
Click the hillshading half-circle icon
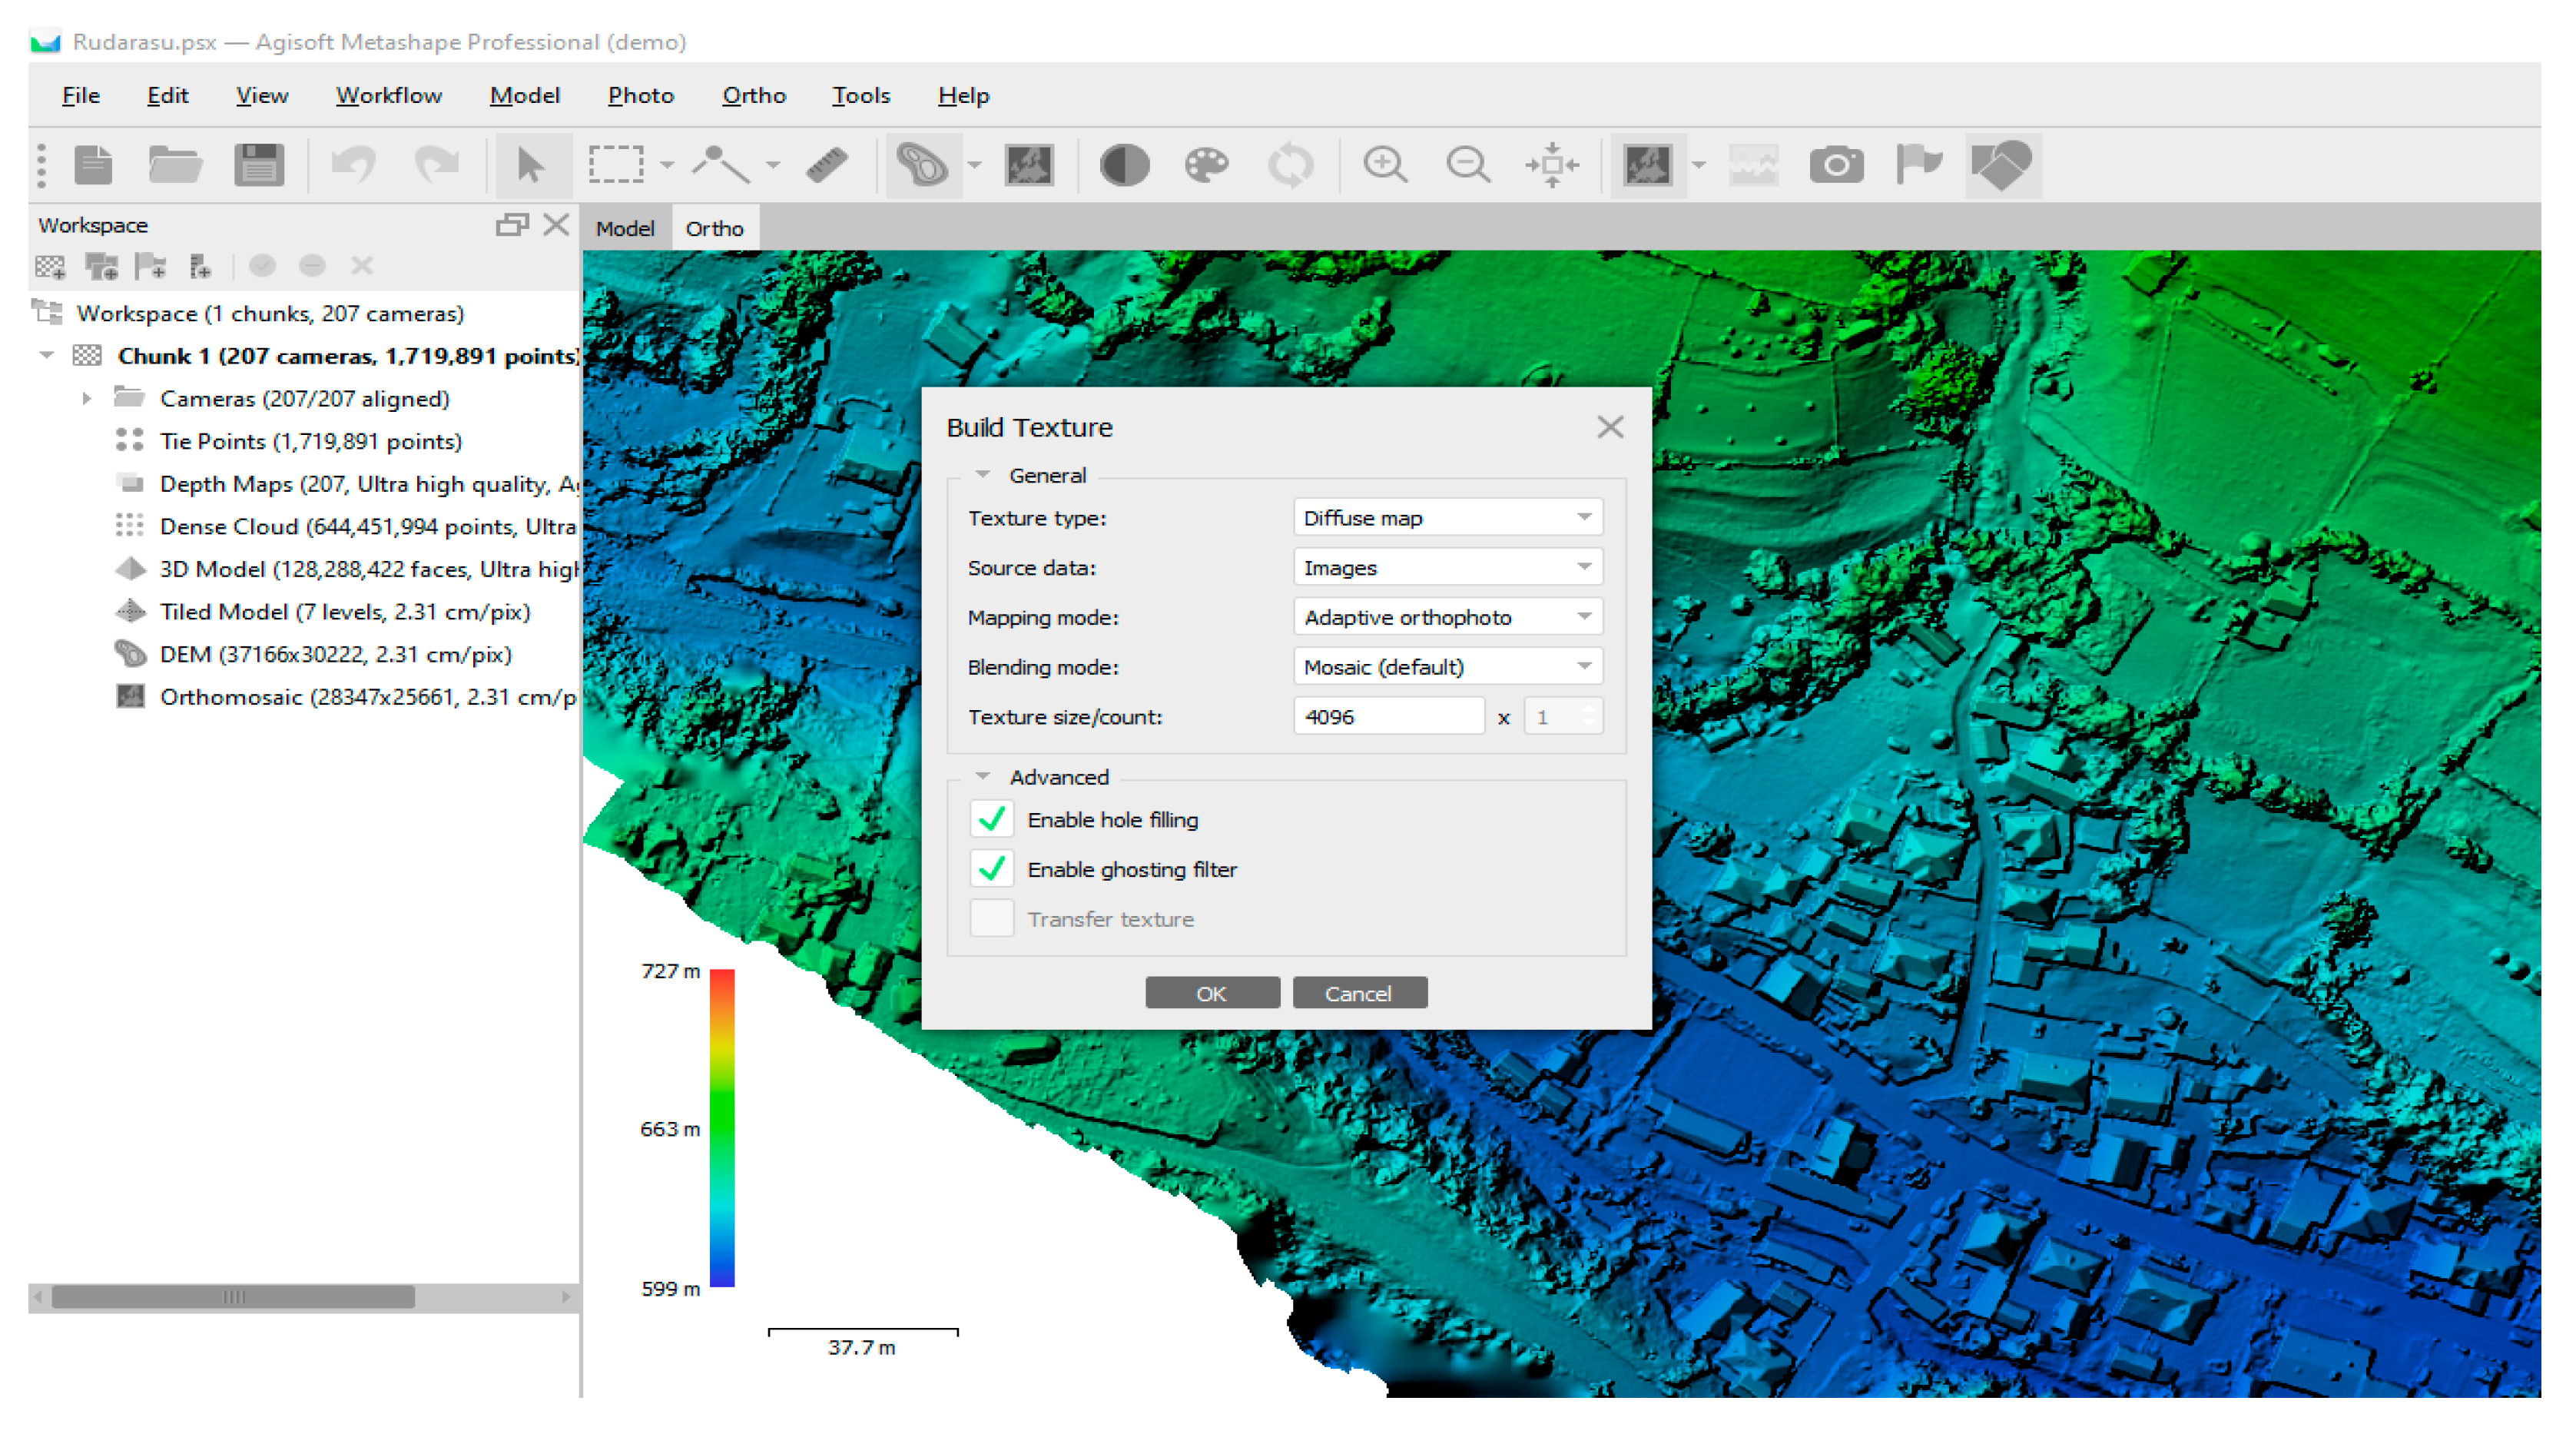point(1124,165)
